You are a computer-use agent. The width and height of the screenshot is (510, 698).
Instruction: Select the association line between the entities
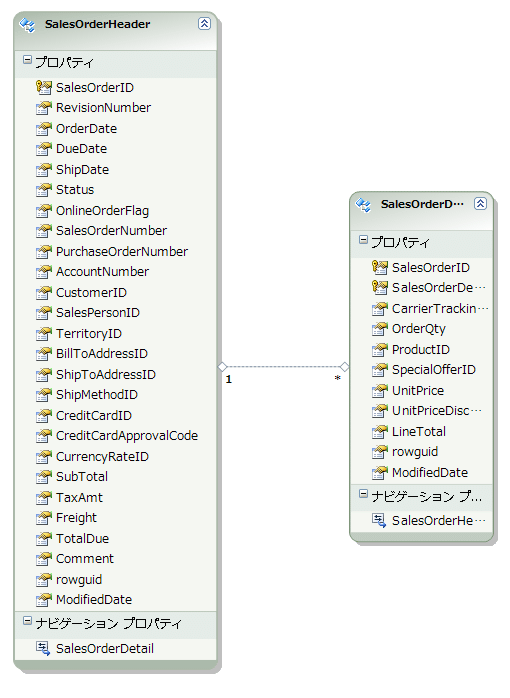(x=283, y=367)
